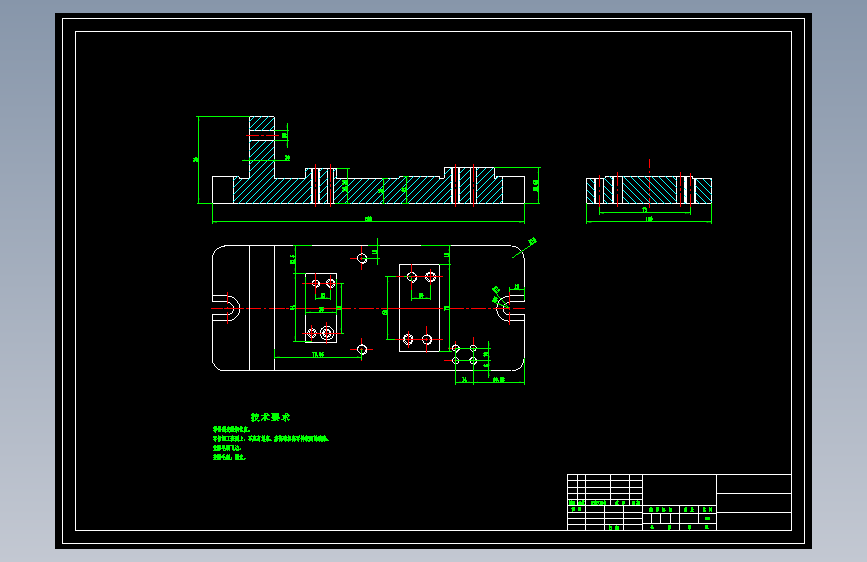Image resolution: width=867 pixels, height=562 pixels.
Task: Select the vertical height dimension left of upright
Action: [197, 160]
